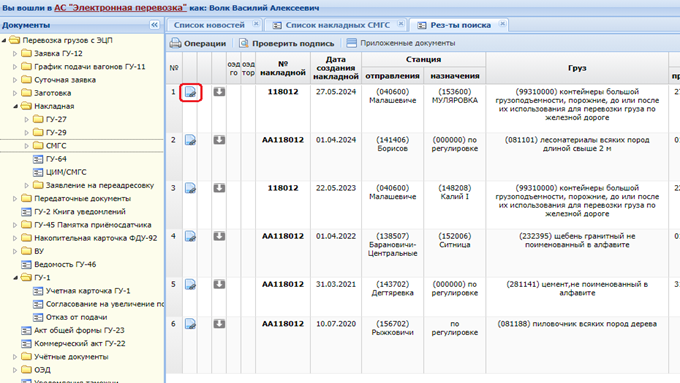This screenshot has width=680, height=383.
Task: Close the Список новостей tab
Action: click(256, 24)
